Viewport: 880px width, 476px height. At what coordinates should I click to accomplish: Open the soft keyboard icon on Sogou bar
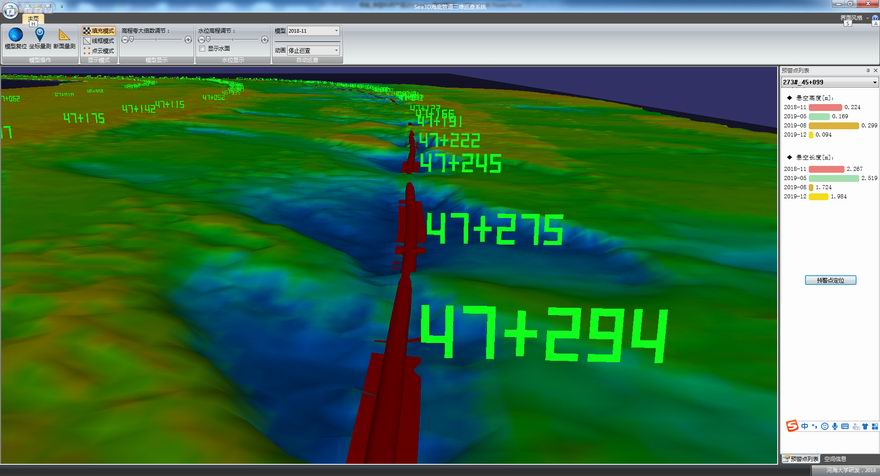[x=845, y=427]
